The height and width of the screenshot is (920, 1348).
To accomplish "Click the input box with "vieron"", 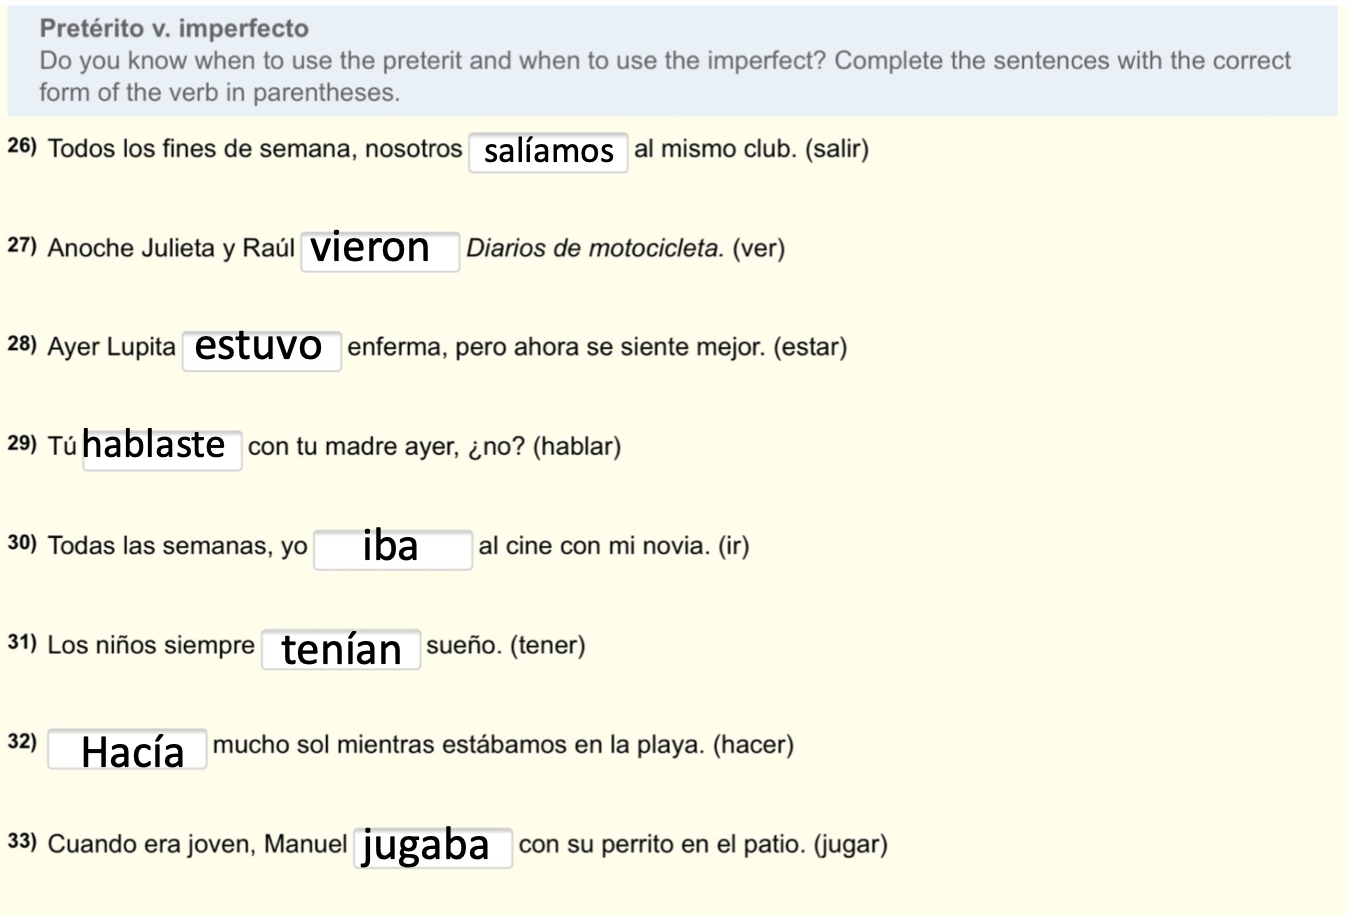I will tap(380, 251).
